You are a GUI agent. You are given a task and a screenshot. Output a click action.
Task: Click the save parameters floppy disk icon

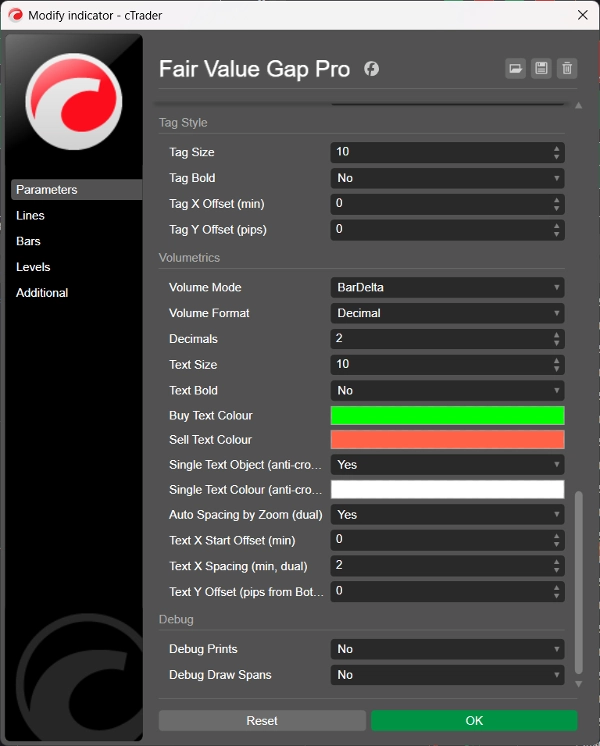click(x=541, y=68)
